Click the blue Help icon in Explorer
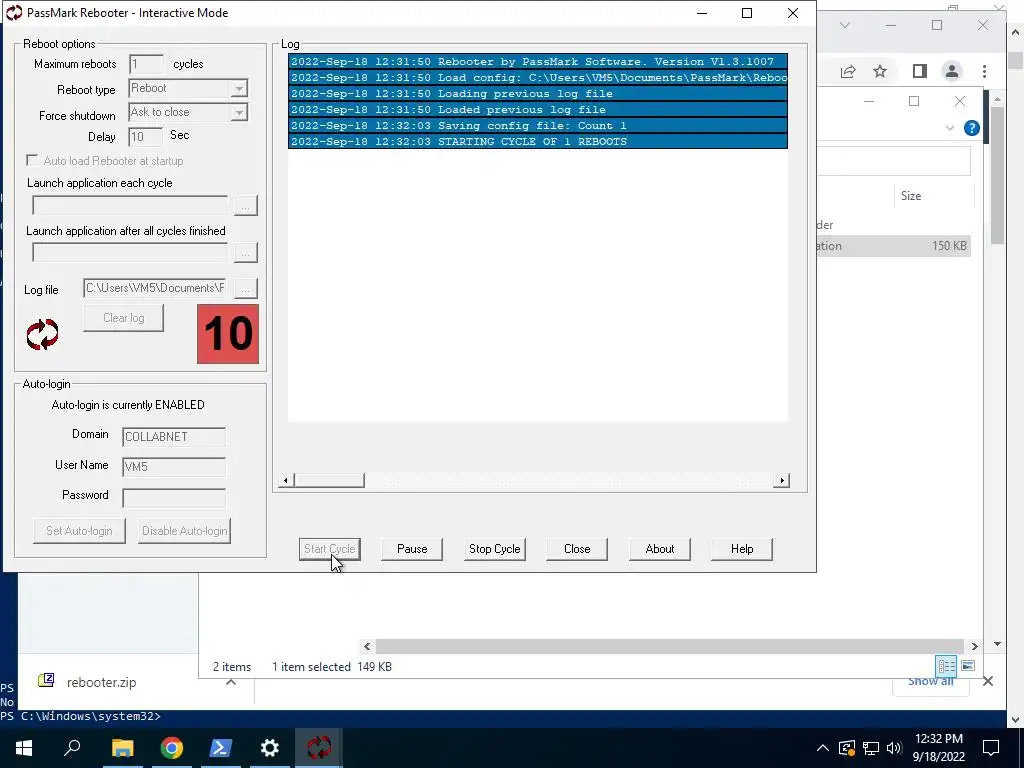Image resolution: width=1024 pixels, height=768 pixels. pos(972,128)
